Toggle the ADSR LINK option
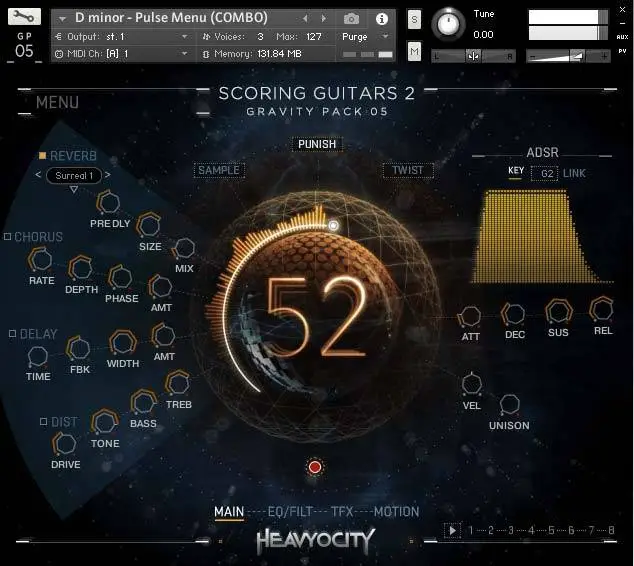This screenshot has height=566, width=634. (574, 173)
